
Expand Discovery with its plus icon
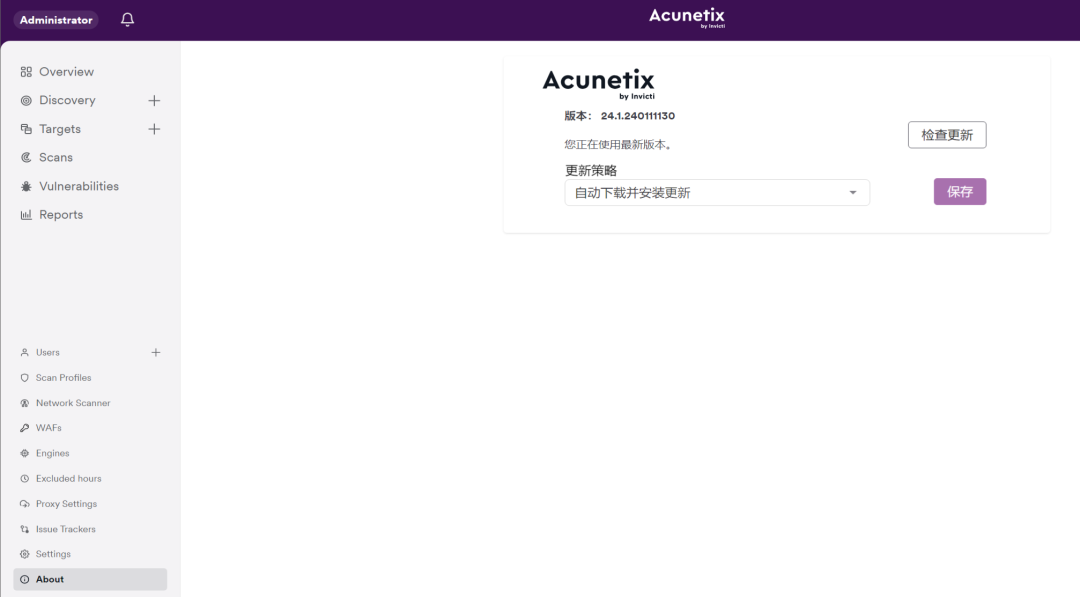point(154,101)
